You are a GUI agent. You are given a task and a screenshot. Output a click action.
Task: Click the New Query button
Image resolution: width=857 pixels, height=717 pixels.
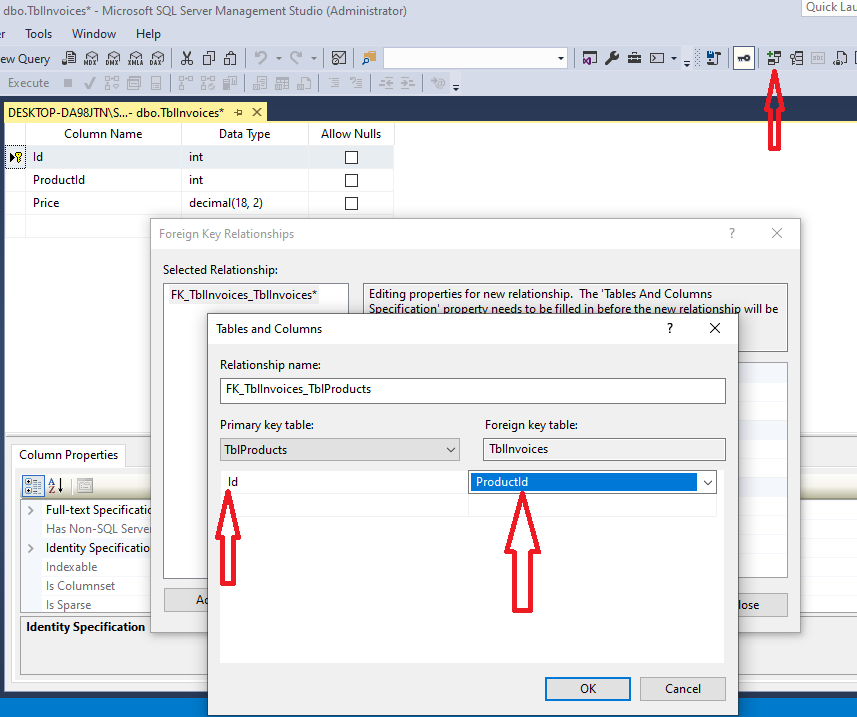pyautogui.click(x=25, y=58)
